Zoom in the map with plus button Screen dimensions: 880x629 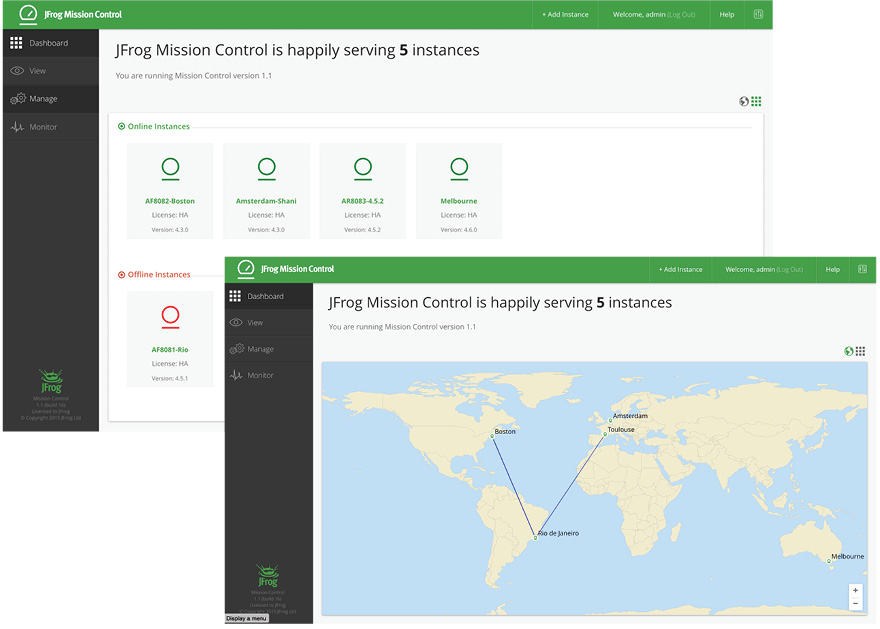point(855,590)
